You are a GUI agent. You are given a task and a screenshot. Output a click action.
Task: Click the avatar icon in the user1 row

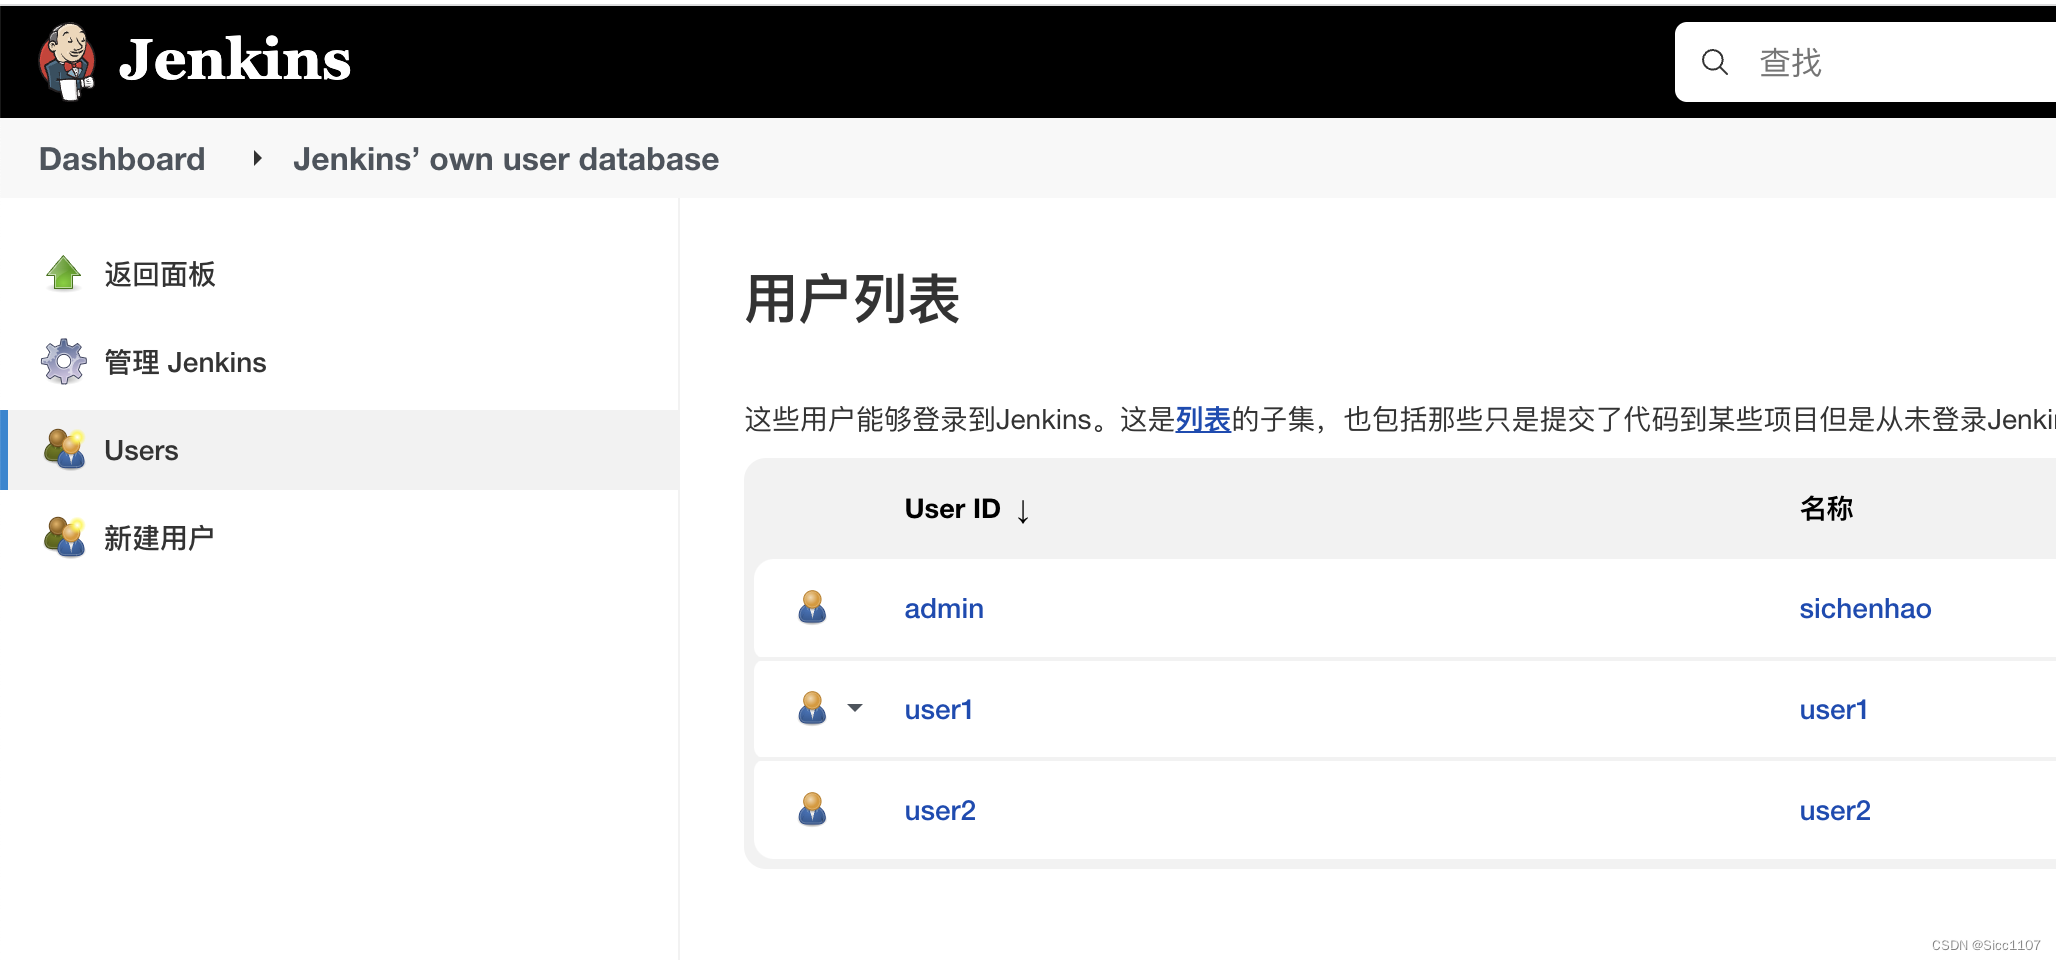[x=812, y=708]
